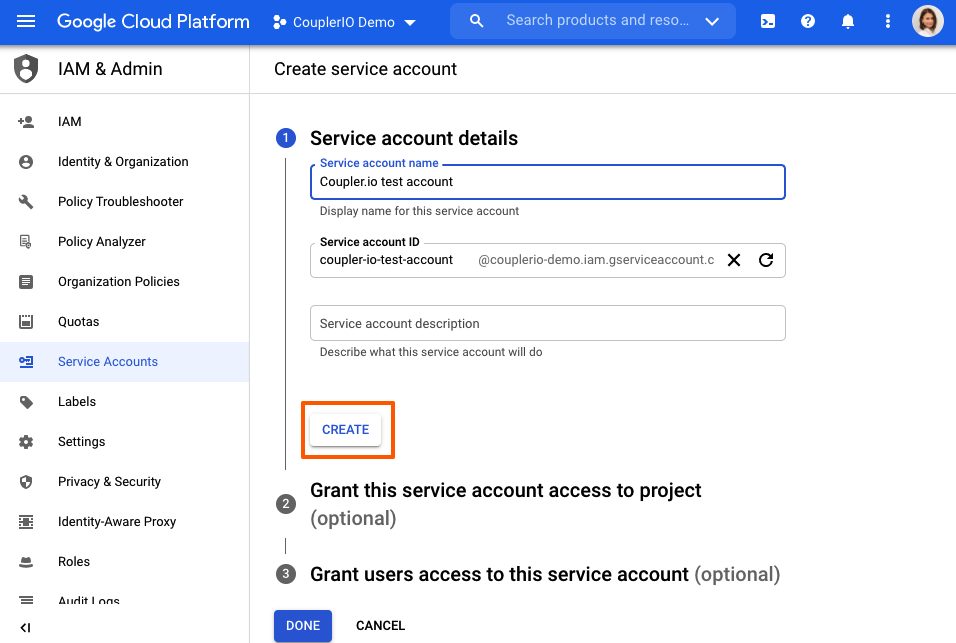Image resolution: width=956 pixels, height=643 pixels.
Task: Expand step 2 Grant service account access
Action: tap(505, 491)
